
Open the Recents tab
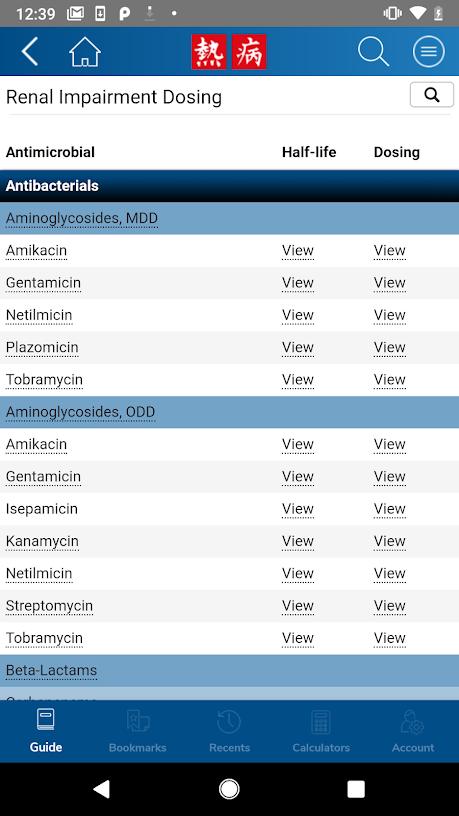229,732
